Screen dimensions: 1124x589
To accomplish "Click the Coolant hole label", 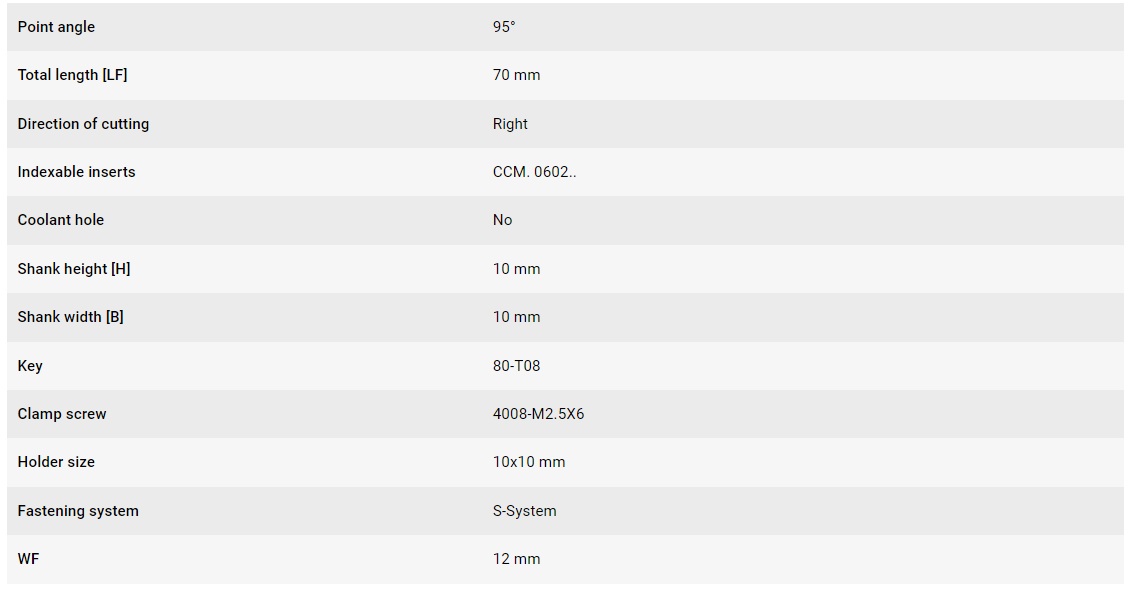I will click(x=61, y=220).
